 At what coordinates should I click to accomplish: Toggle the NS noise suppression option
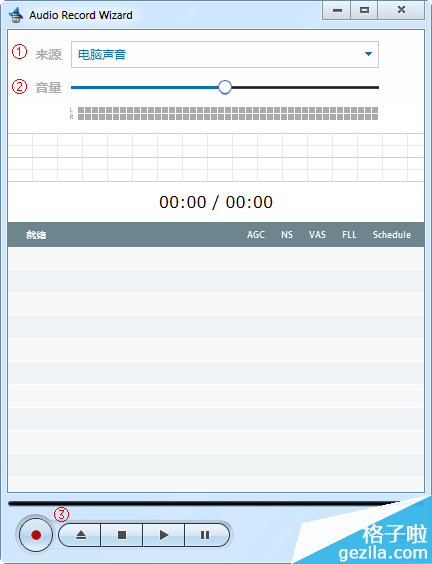coord(287,235)
